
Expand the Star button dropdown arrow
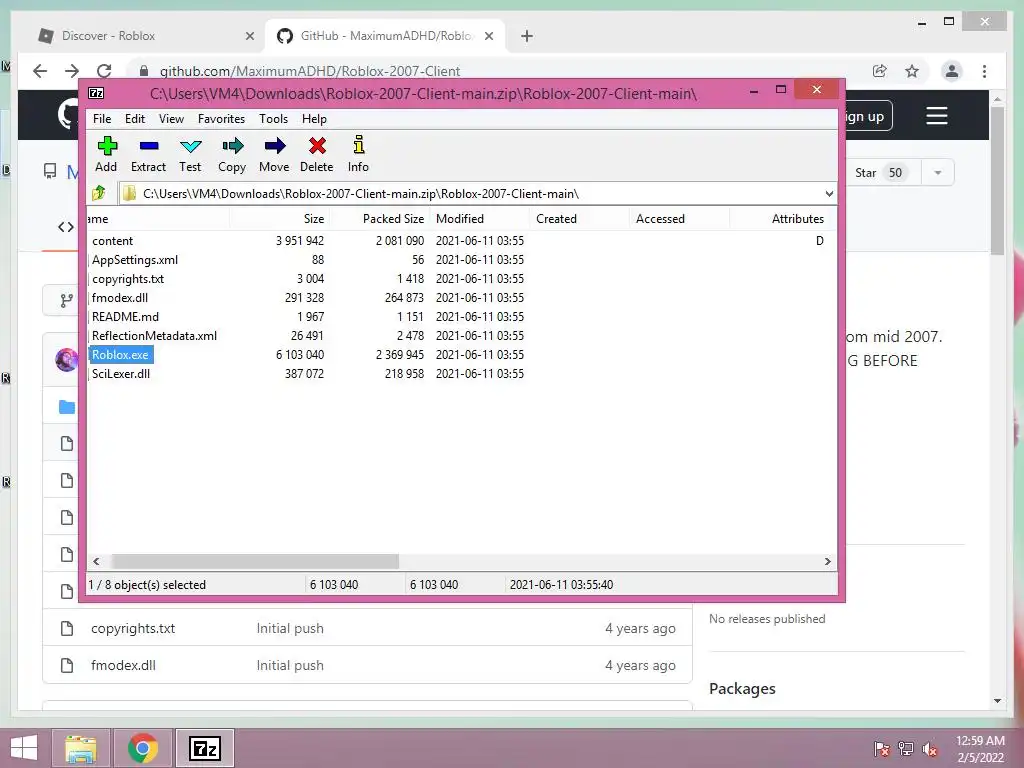938,172
